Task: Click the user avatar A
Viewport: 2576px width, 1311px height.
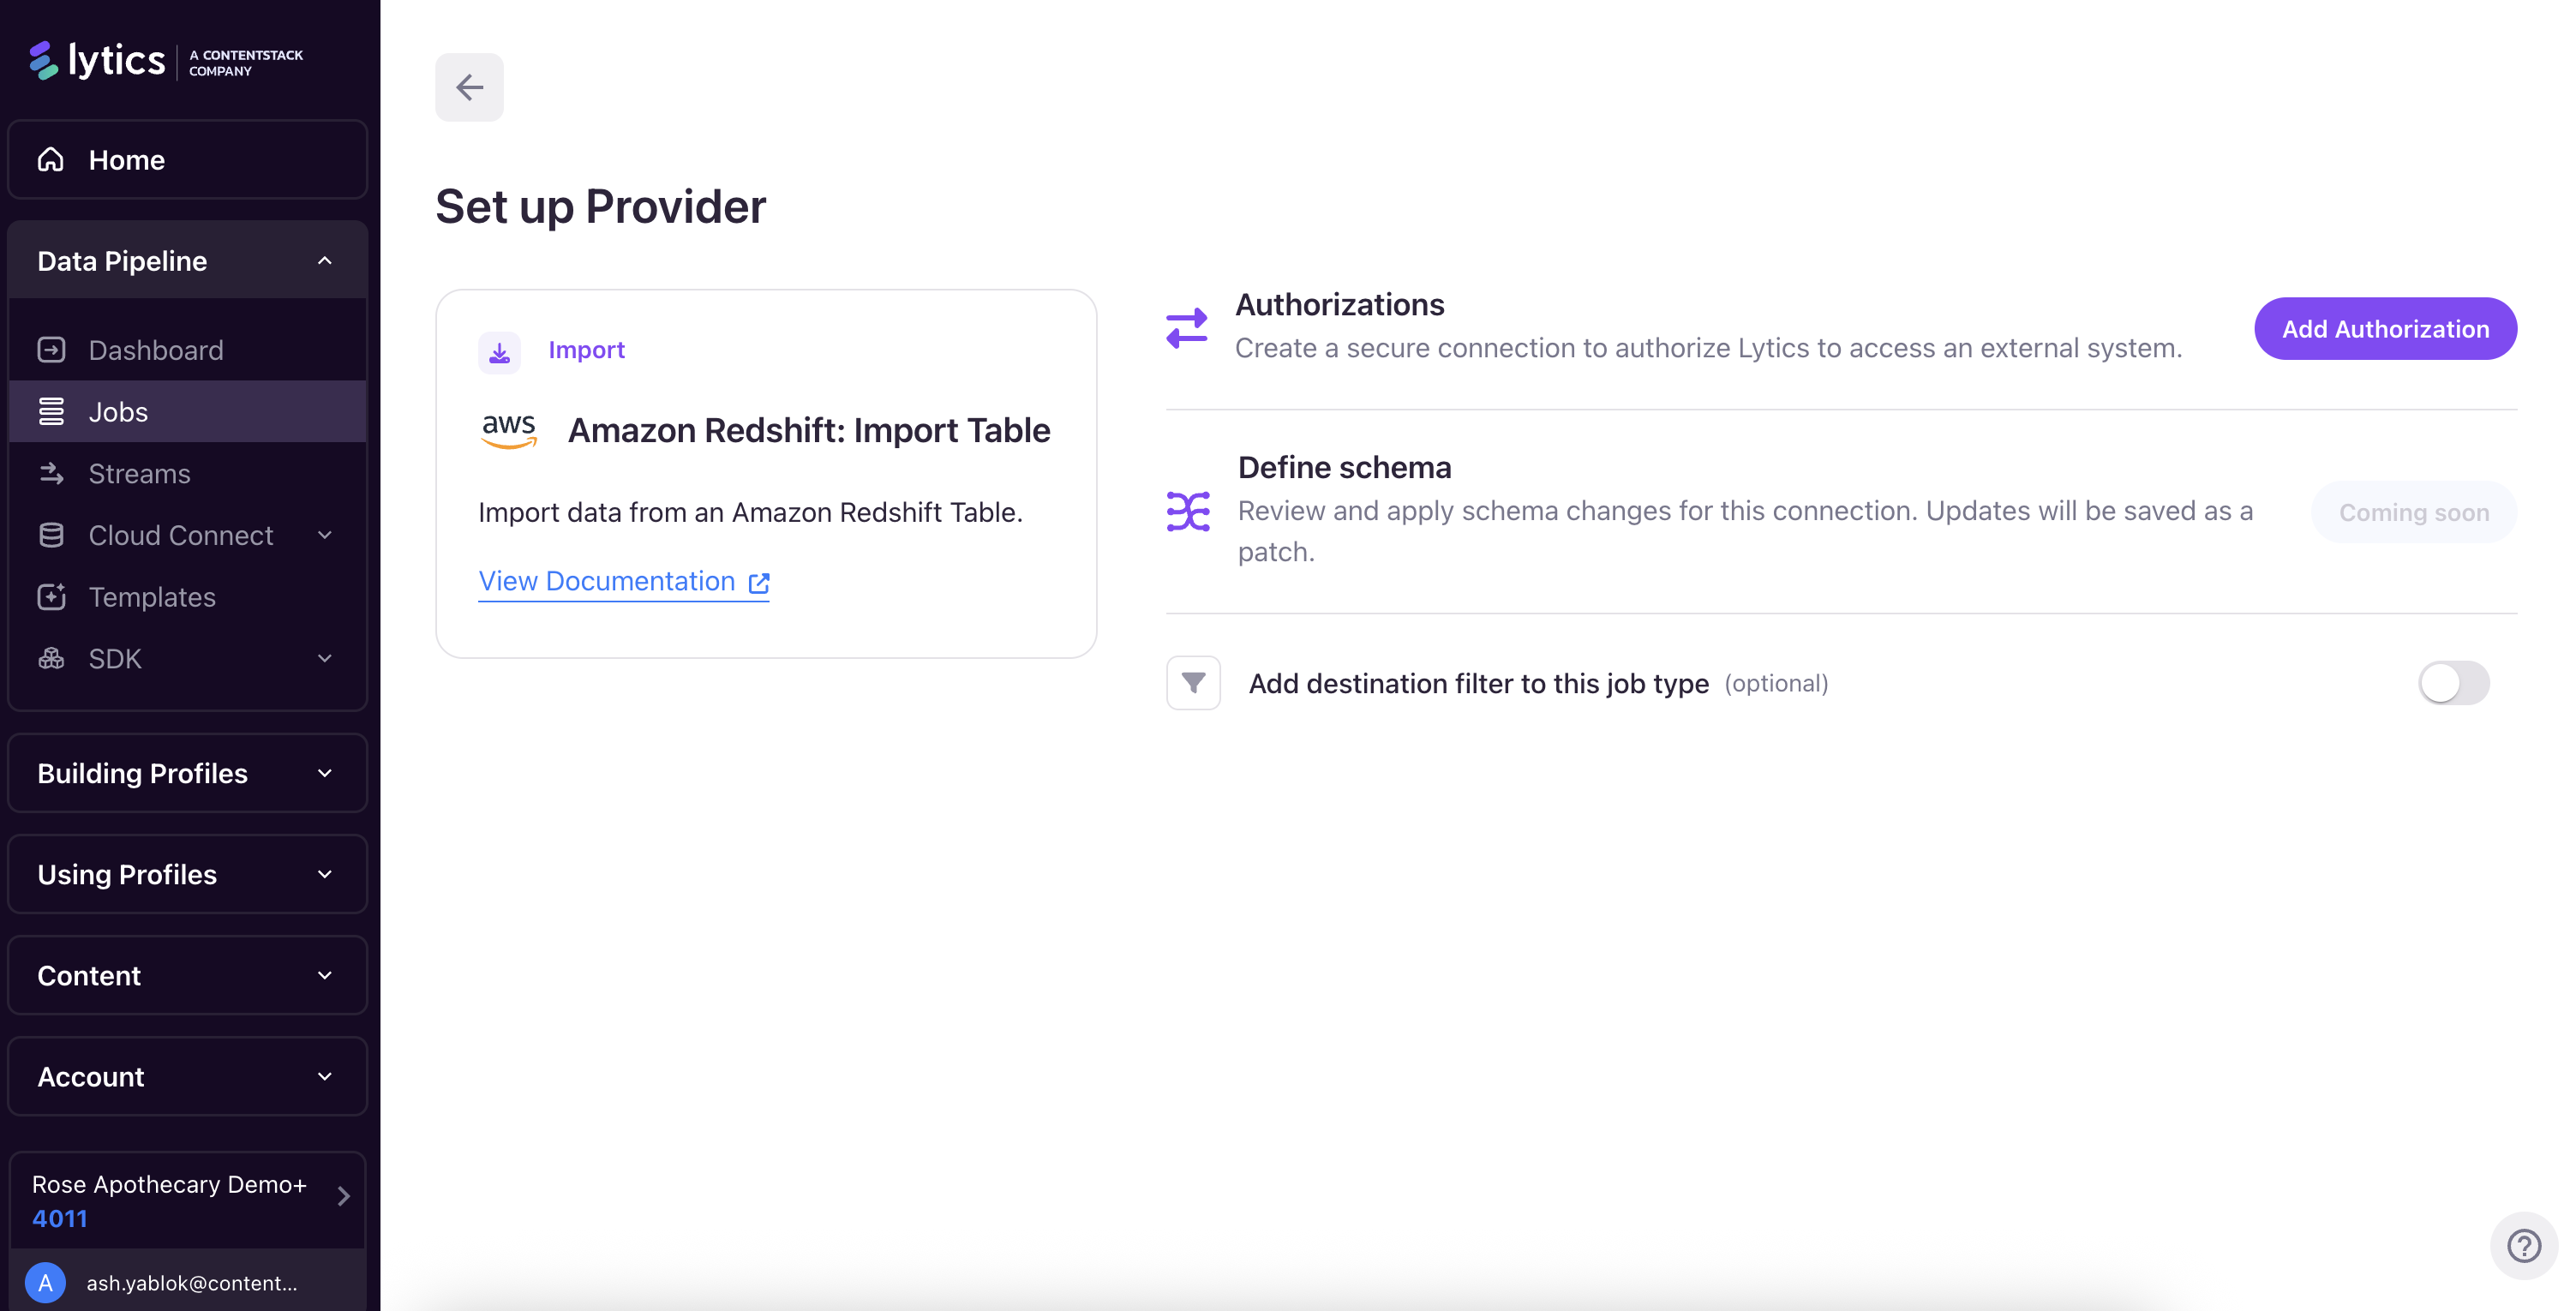Action: point(45,1283)
